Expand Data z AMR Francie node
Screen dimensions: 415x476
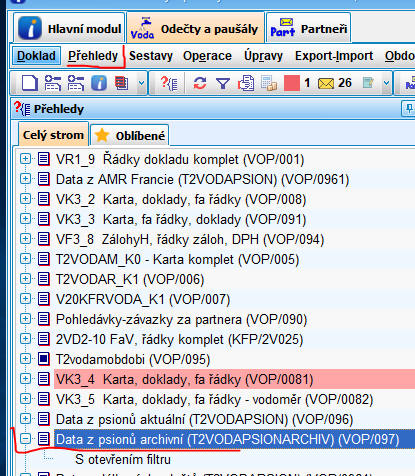tap(25, 179)
